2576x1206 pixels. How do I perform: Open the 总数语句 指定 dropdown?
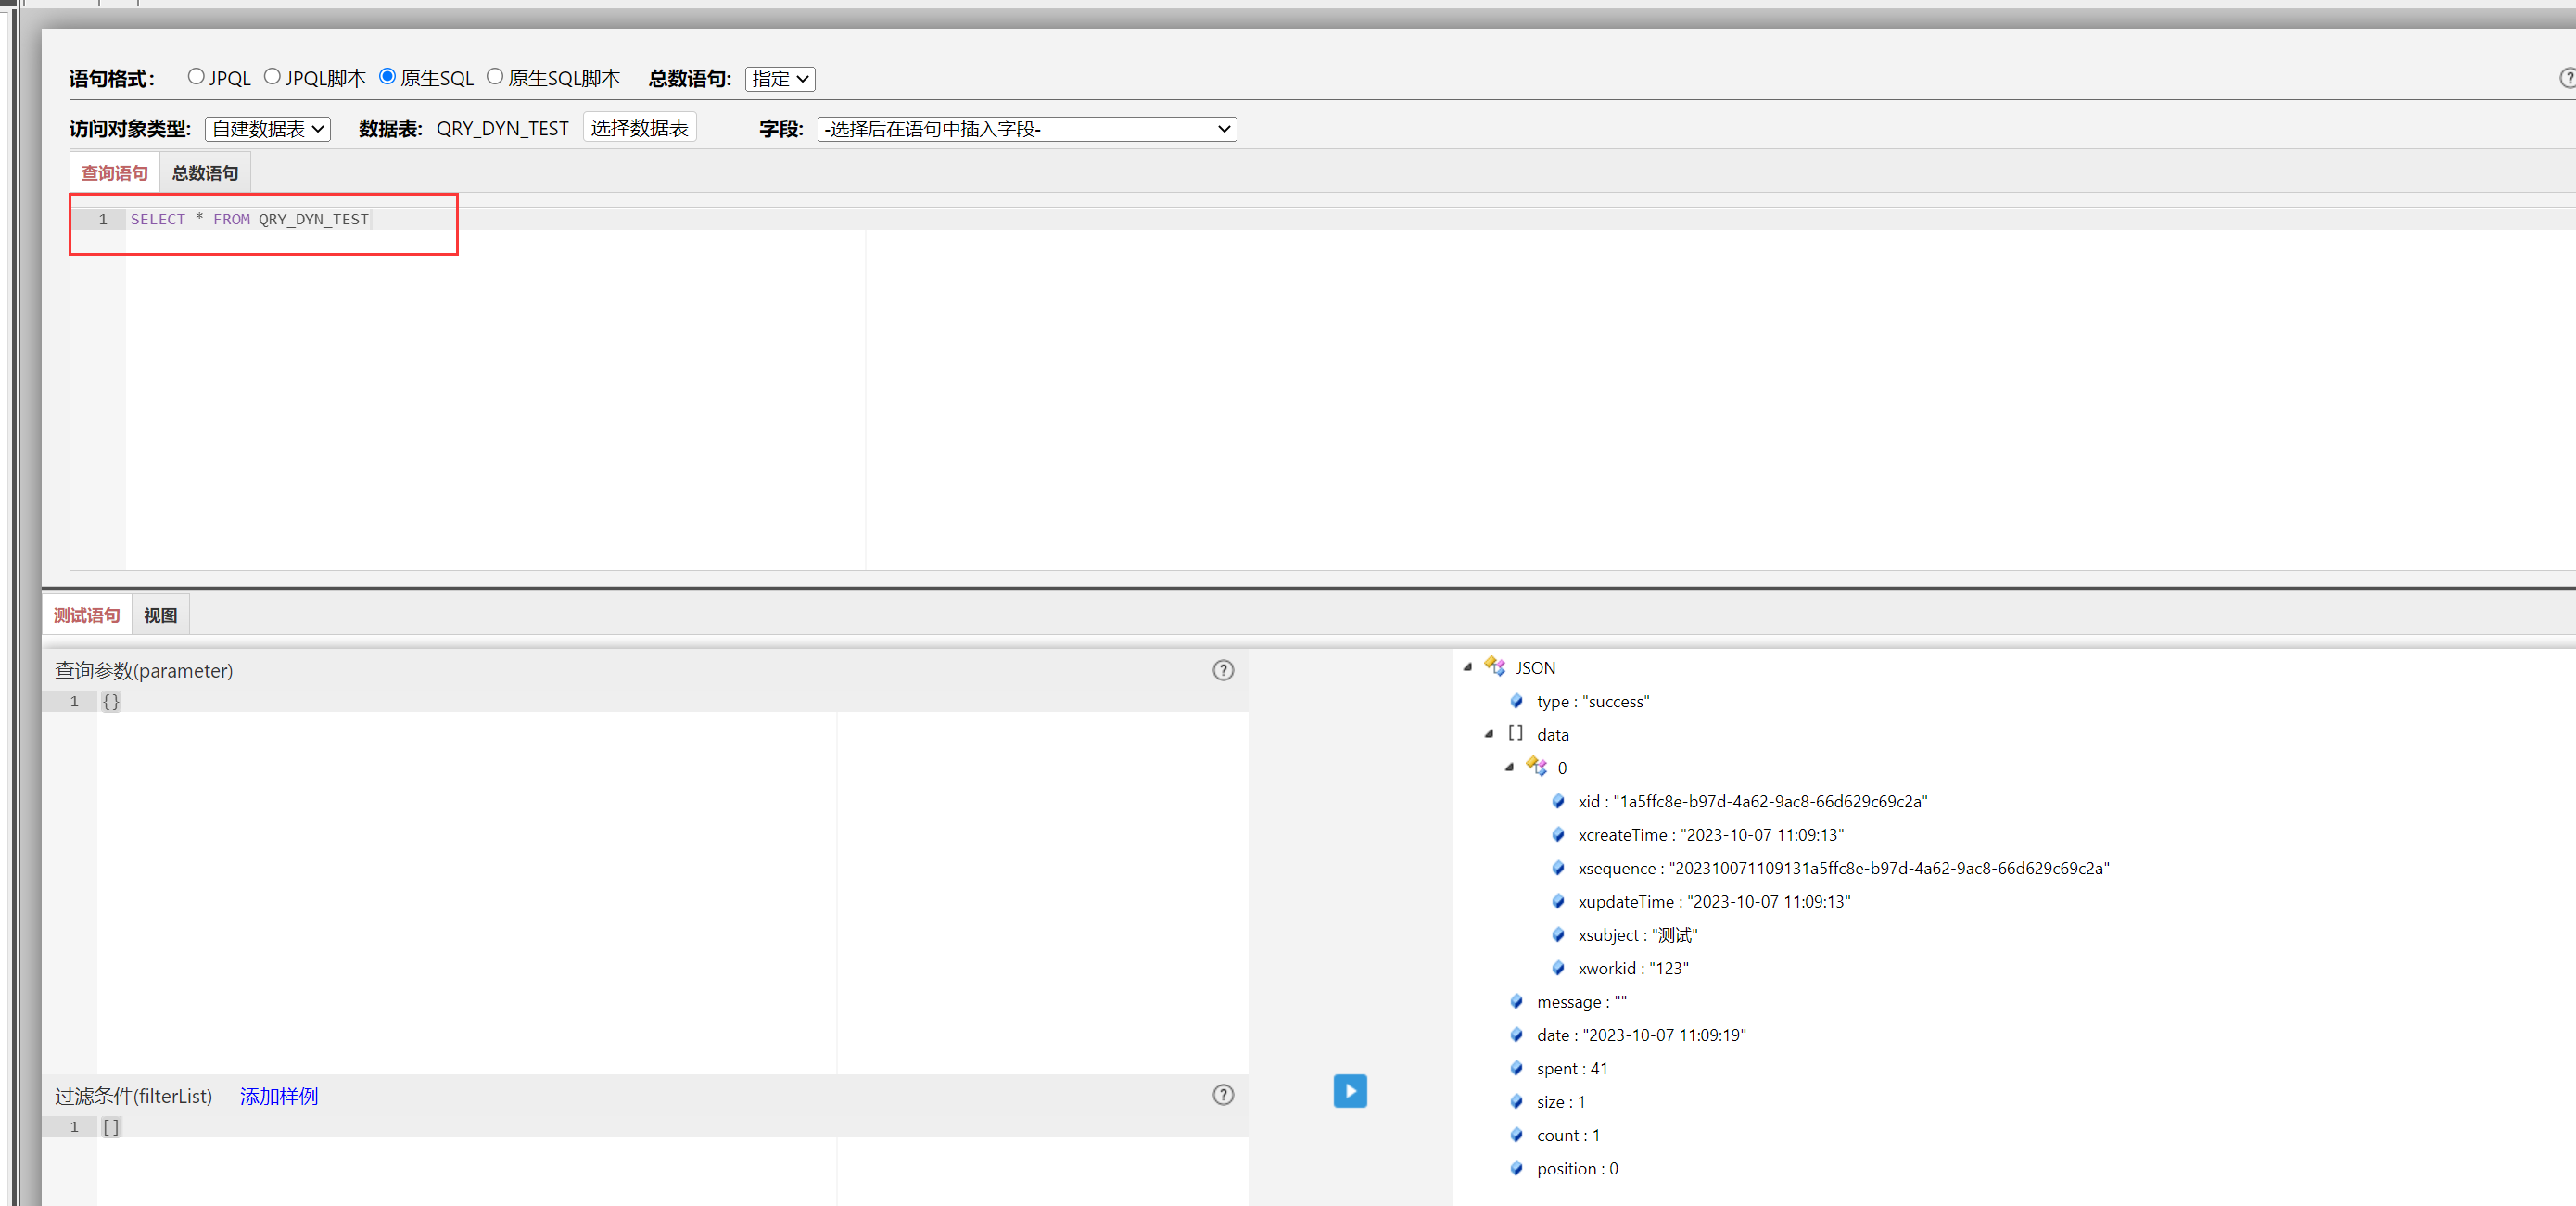point(779,79)
